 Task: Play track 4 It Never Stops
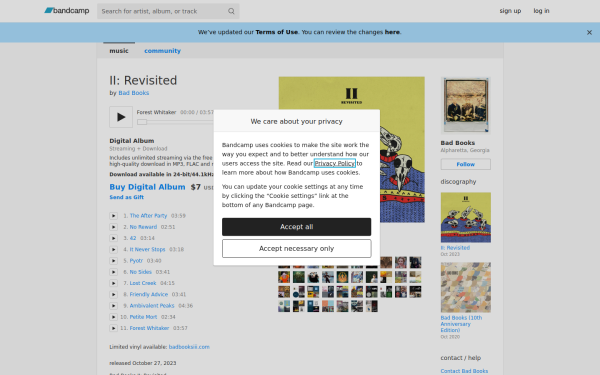113,249
